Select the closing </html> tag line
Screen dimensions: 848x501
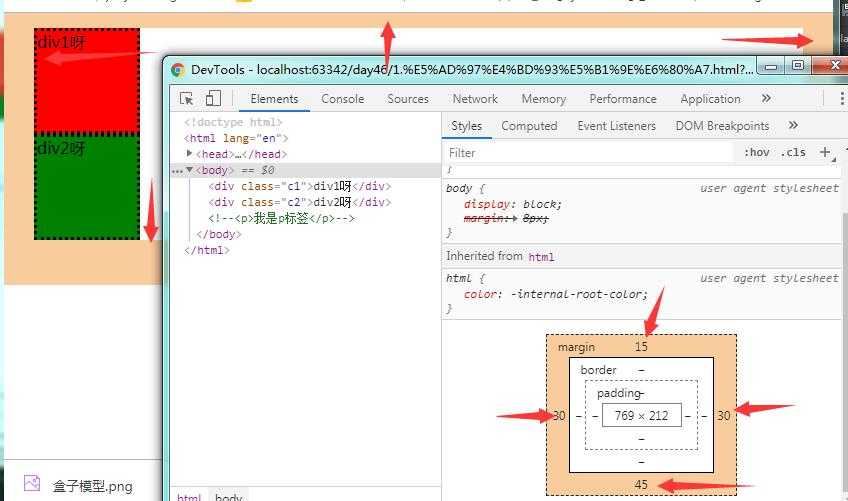[x=207, y=250]
